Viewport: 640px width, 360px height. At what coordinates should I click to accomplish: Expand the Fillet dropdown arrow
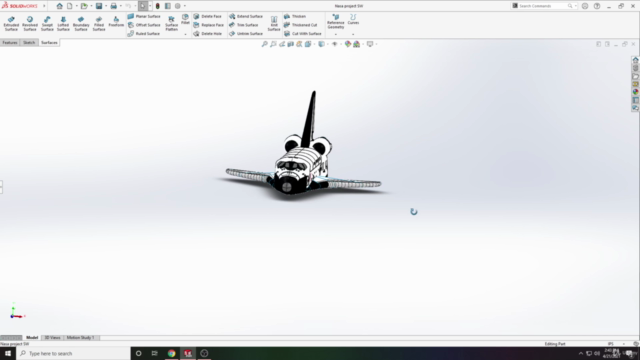pos(185,34)
